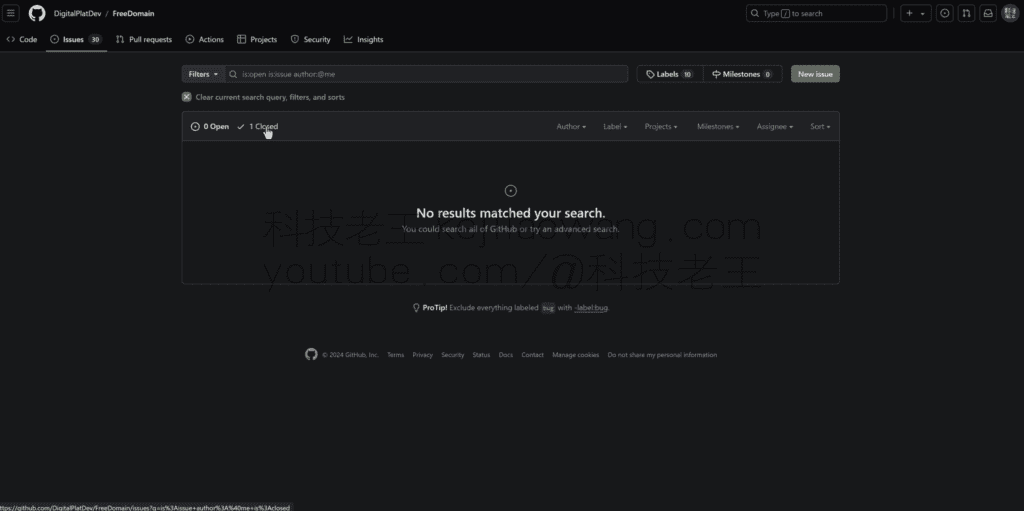Switch to the Insights tab
Image resolution: width=1024 pixels, height=511 pixels.
364,39
